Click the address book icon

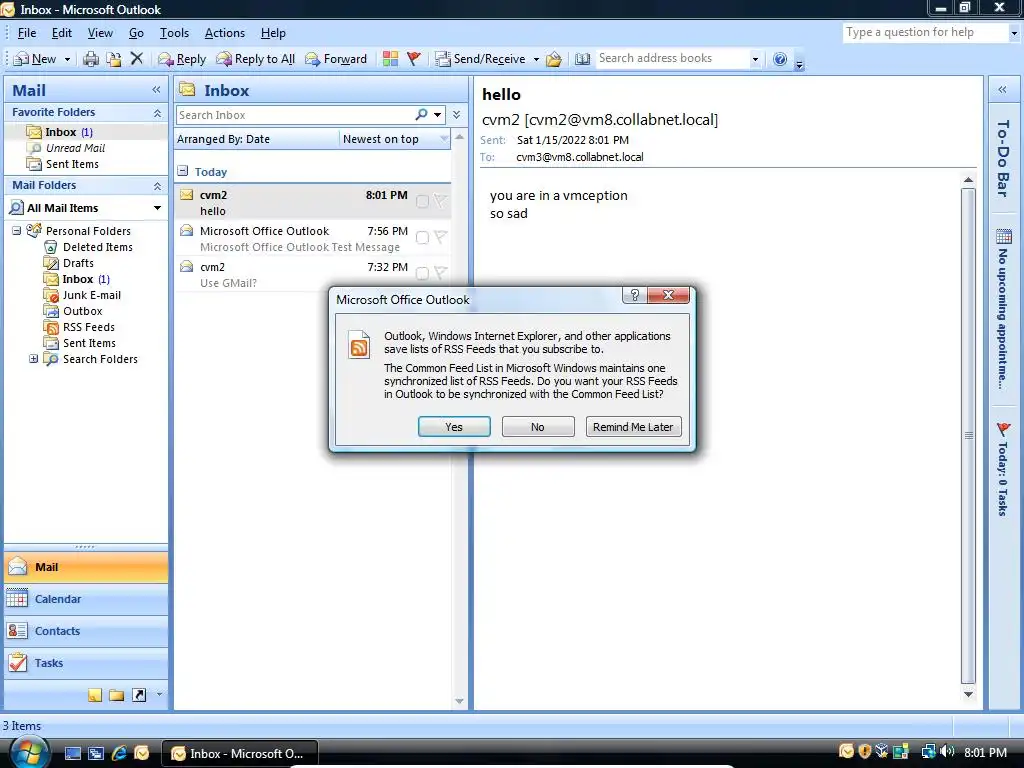pyautogui.click(x=583, y=59)
